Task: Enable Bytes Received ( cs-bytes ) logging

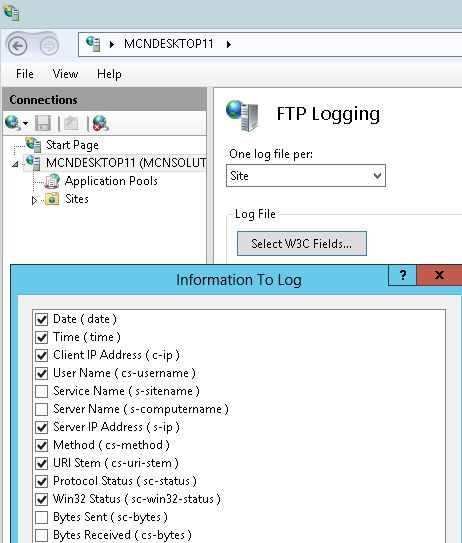Action: coord(42,535)
